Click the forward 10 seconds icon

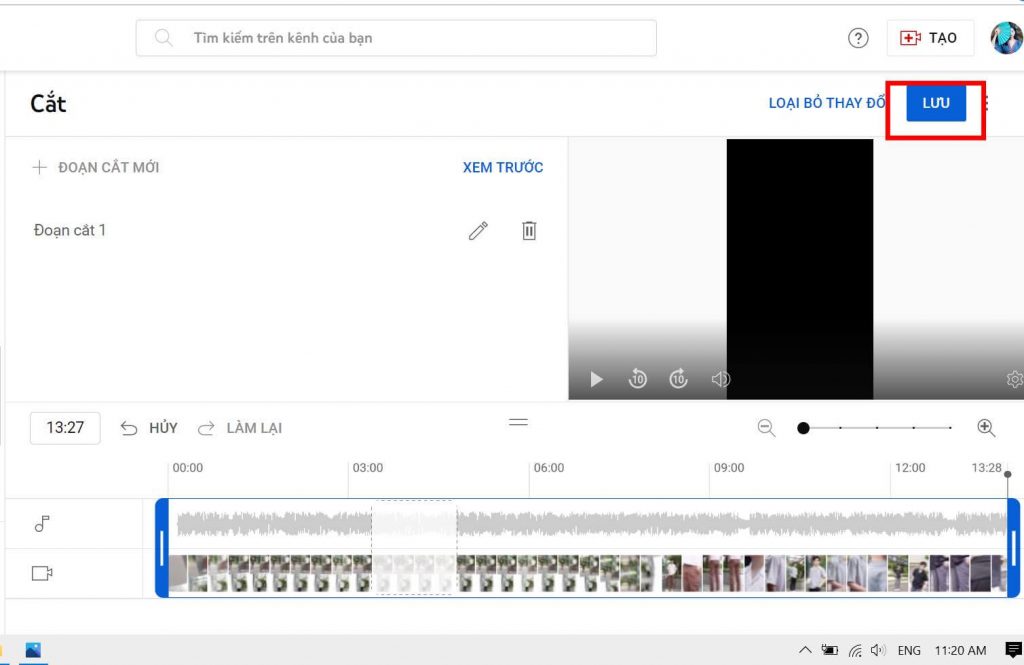(678, 379)
